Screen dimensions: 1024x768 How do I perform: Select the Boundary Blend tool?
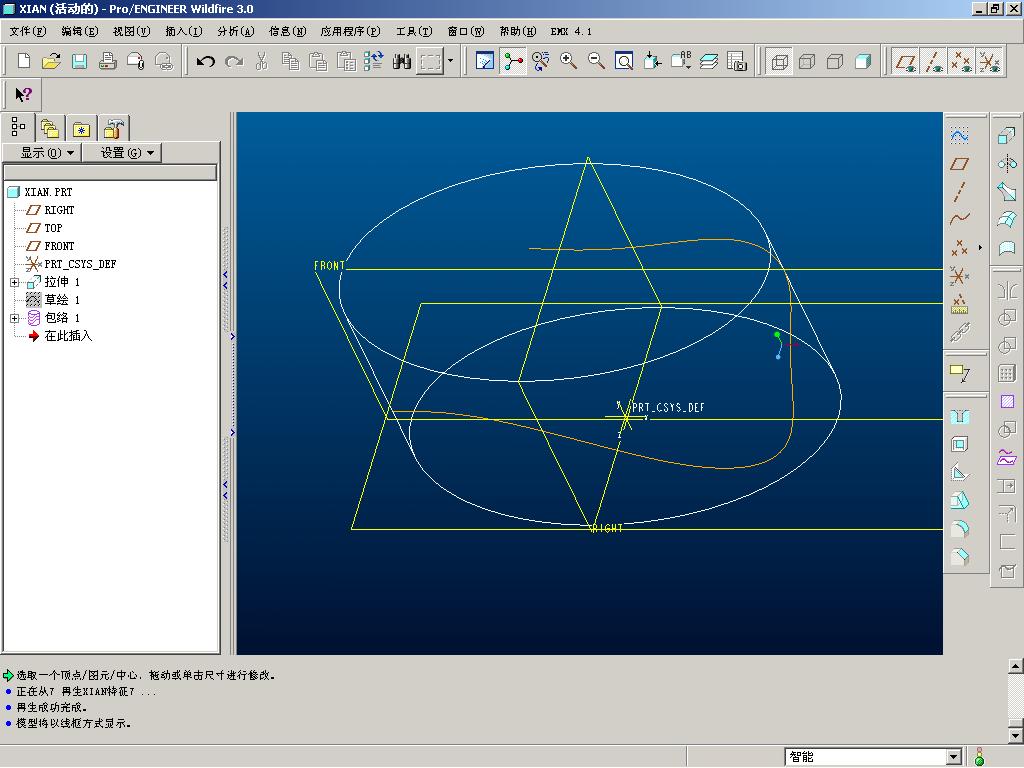pyautogui.click(x=1006, y=219)
